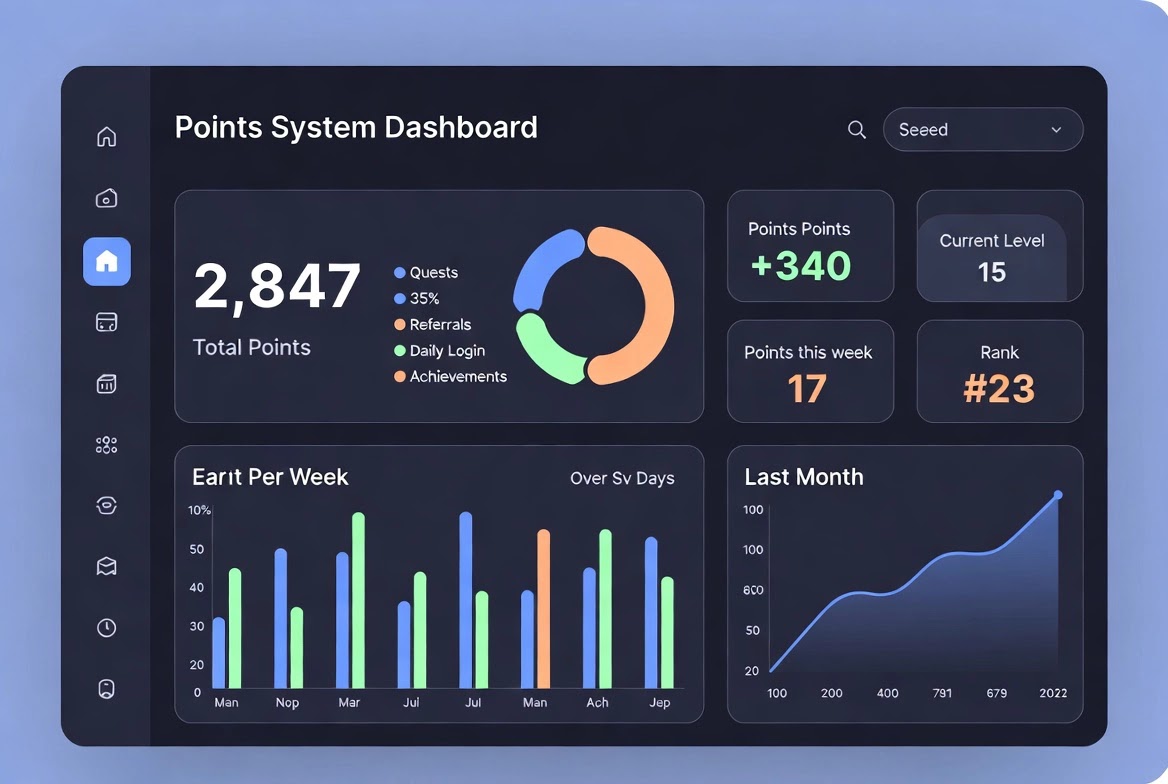Click the clock history icon in the sidebar
Screen dimensions: 1168x784
(x=107, y=627)
